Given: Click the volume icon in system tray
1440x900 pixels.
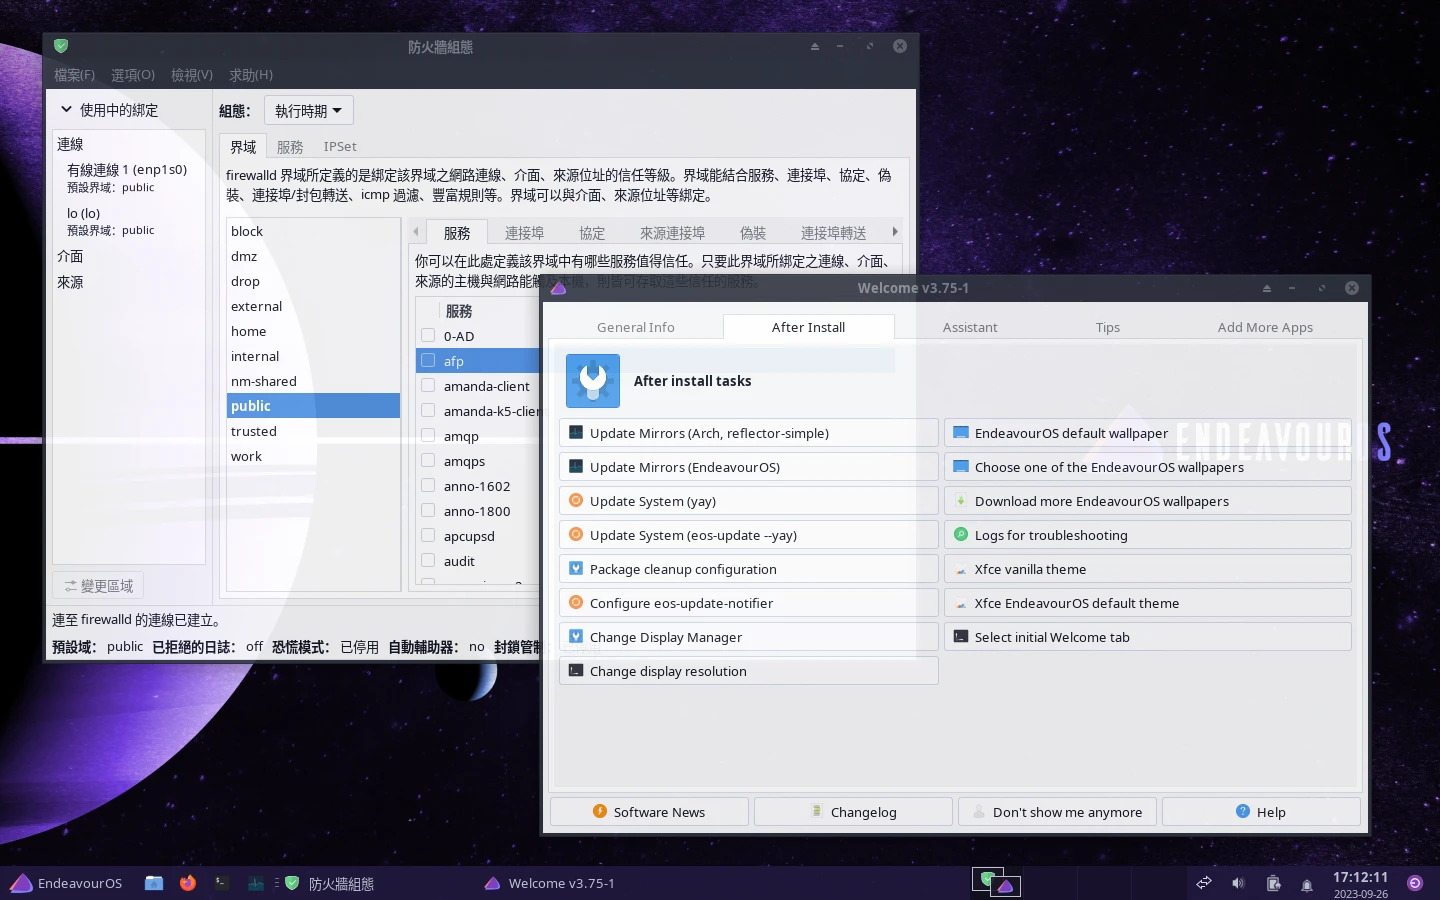Looking at the screenshot, I should tap(1238, 883).
